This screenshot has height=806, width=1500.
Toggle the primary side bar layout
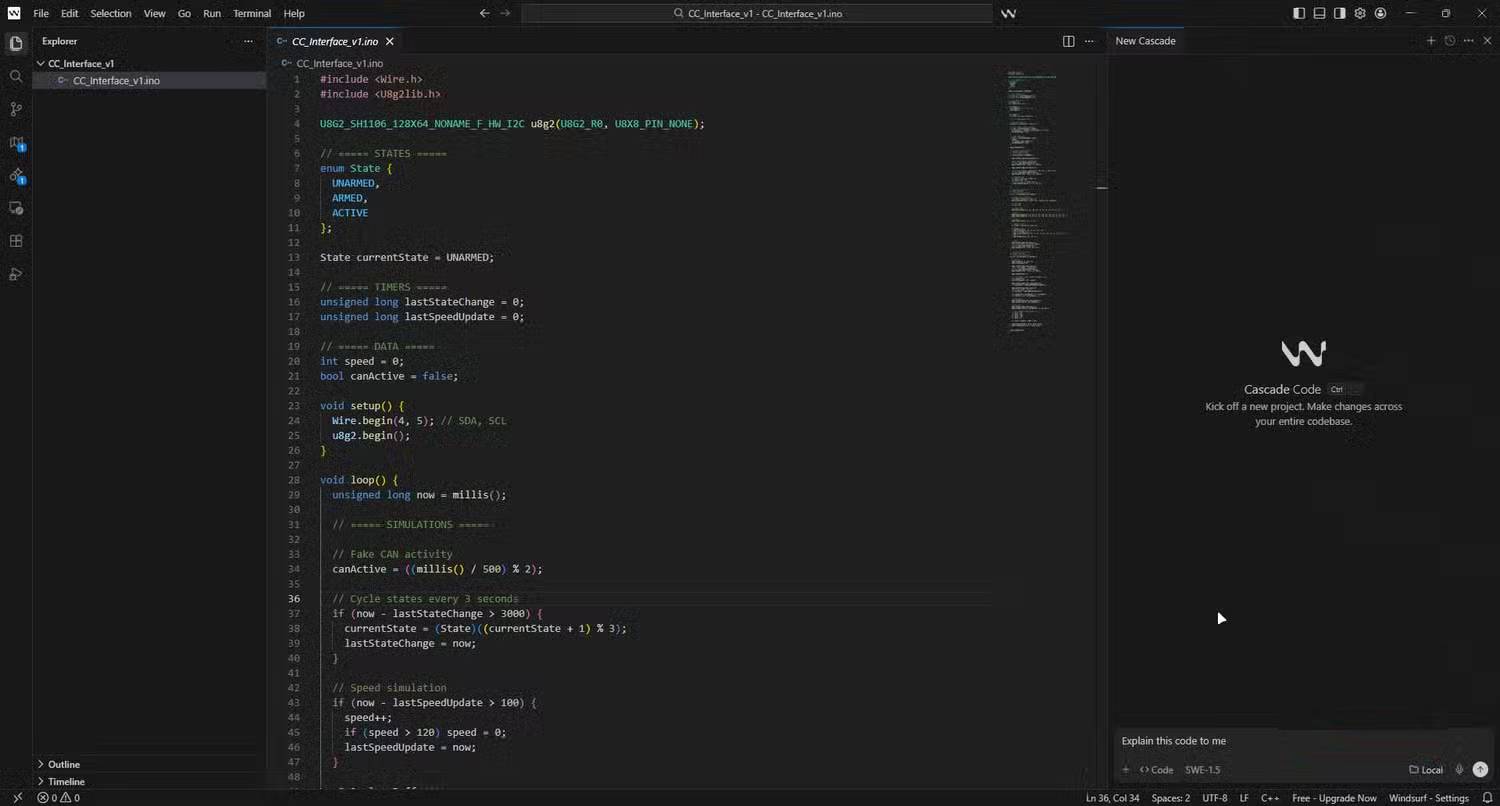click(x=1298, y=13)
